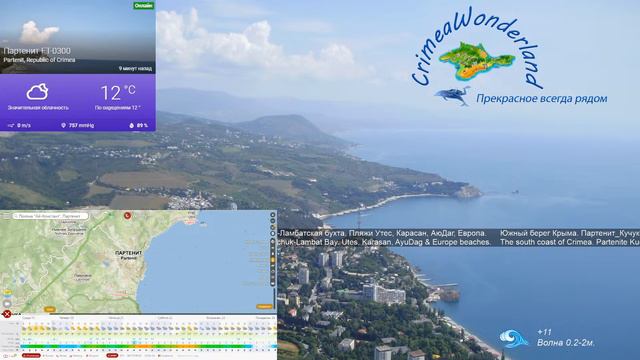This screenshot has height=360, width=640.
Task: Click the blue wave icon
Action: pyautogui.click(x=514, y=338)
